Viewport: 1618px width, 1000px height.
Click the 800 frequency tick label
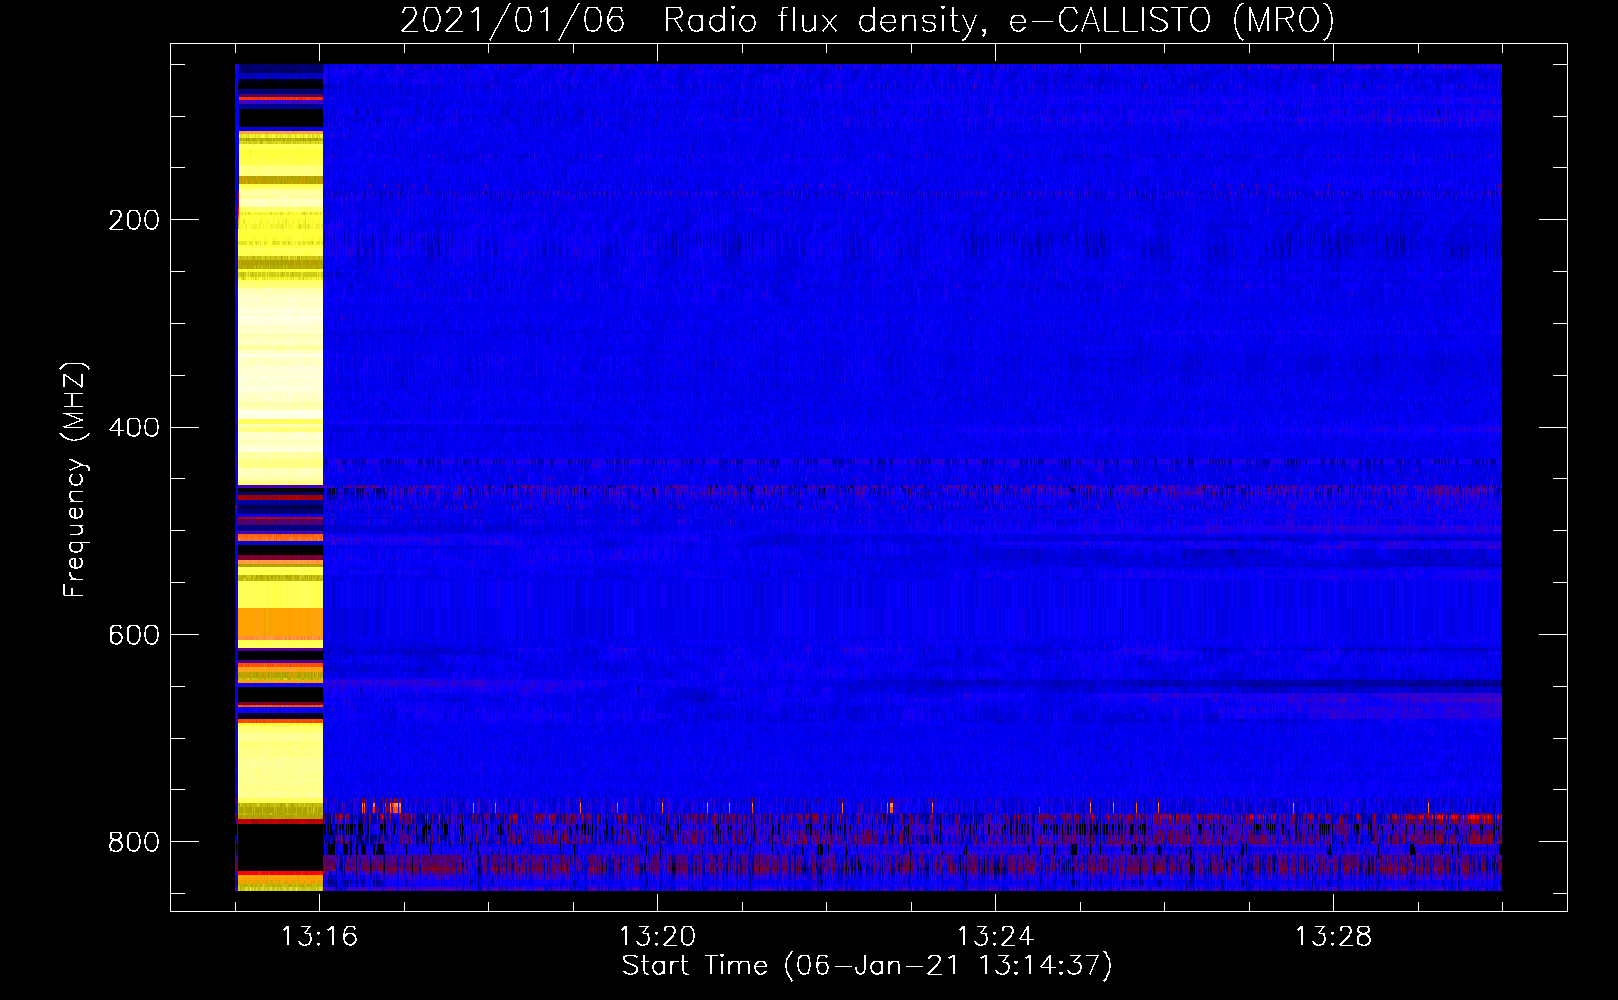(134, 843)
